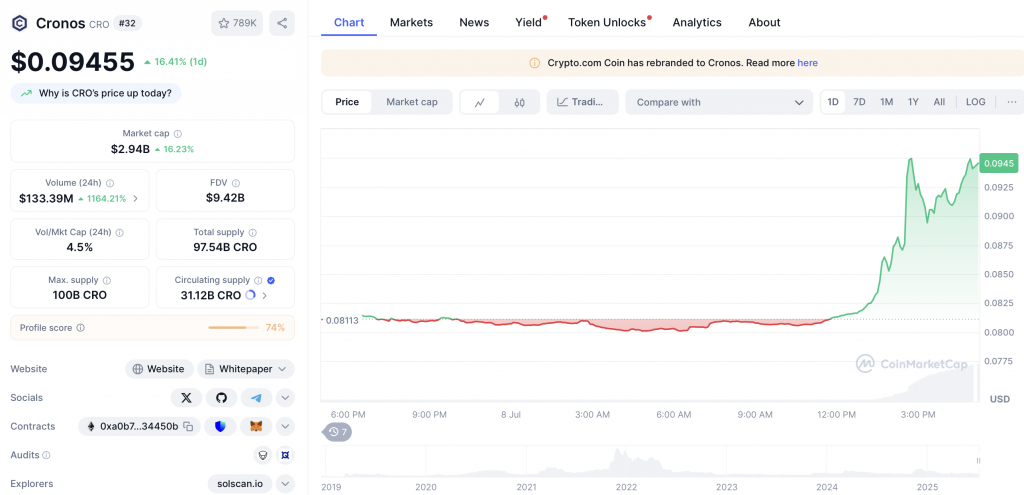Click the MetaMask fox icon
Screen dimensions: 1024x495
coord(257,426)
